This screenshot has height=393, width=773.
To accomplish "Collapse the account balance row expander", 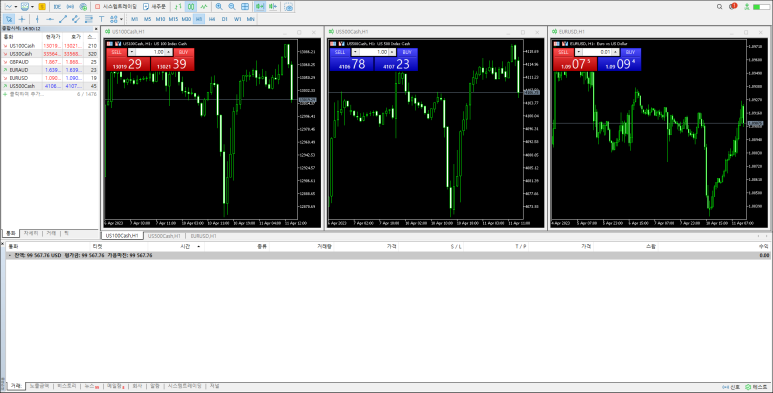I will pyautogui.click(x=10, y=255).
